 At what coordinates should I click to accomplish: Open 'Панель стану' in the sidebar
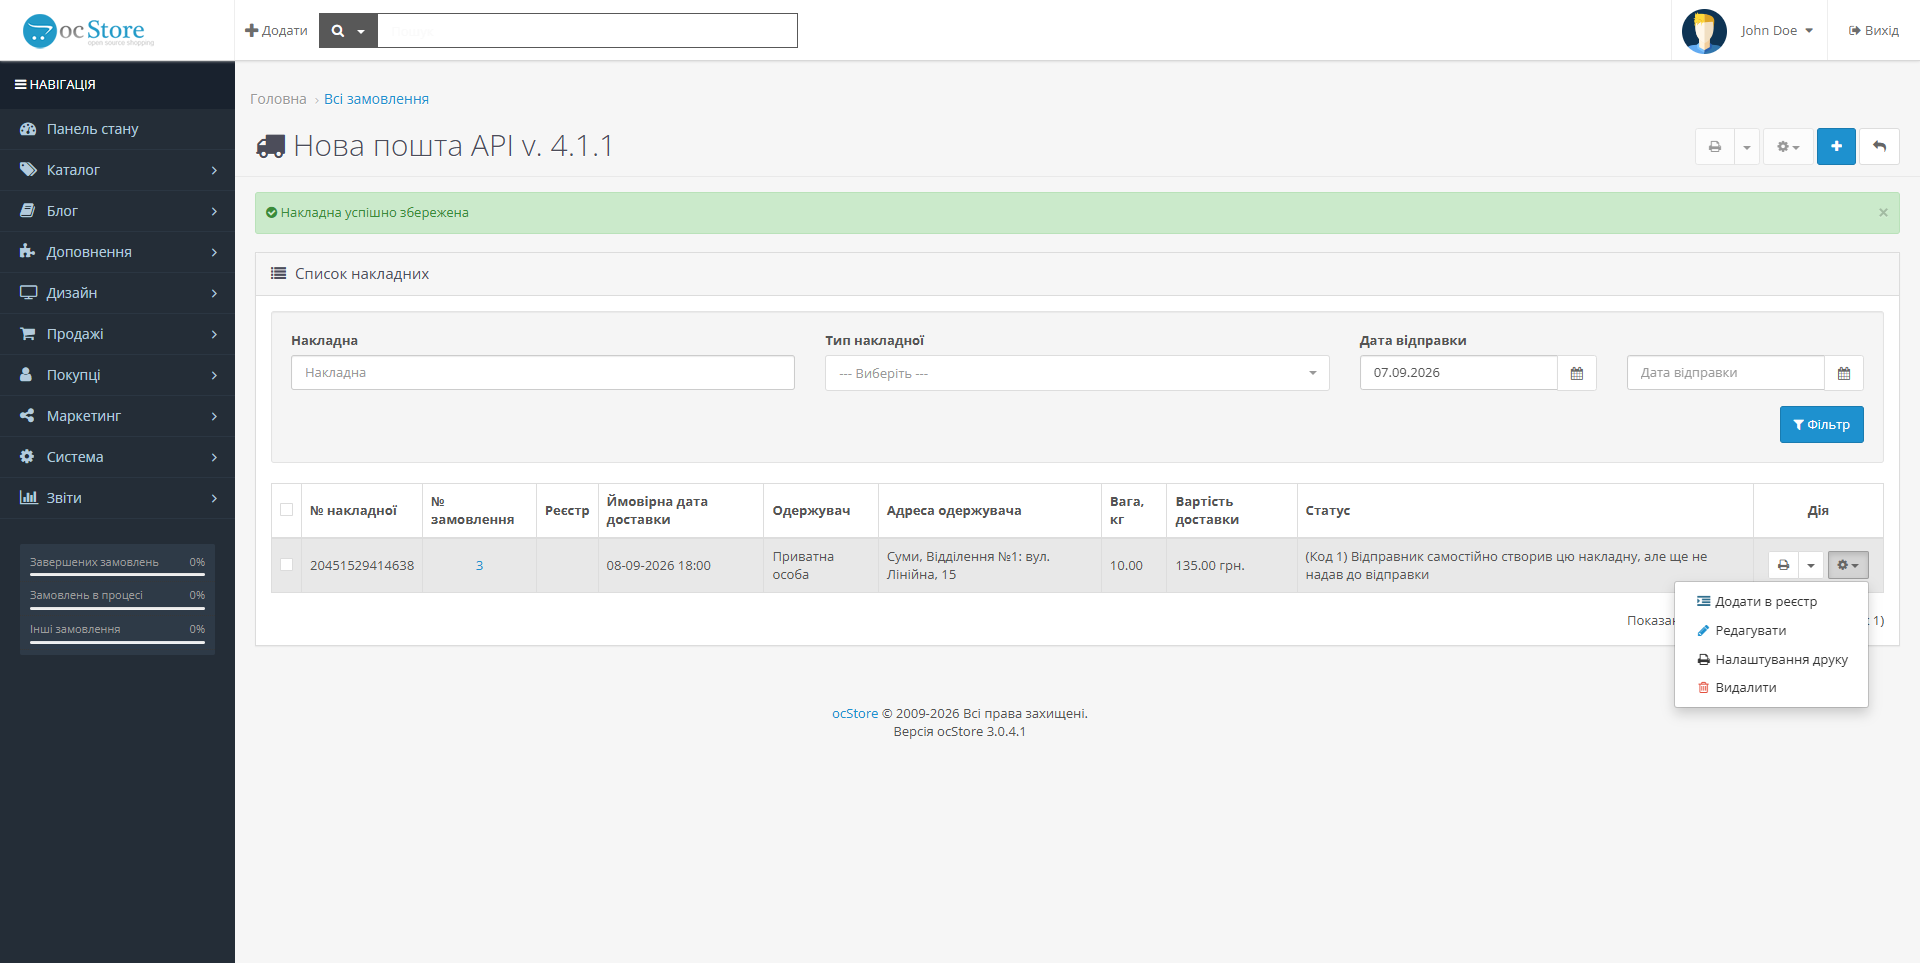point(117,129)
